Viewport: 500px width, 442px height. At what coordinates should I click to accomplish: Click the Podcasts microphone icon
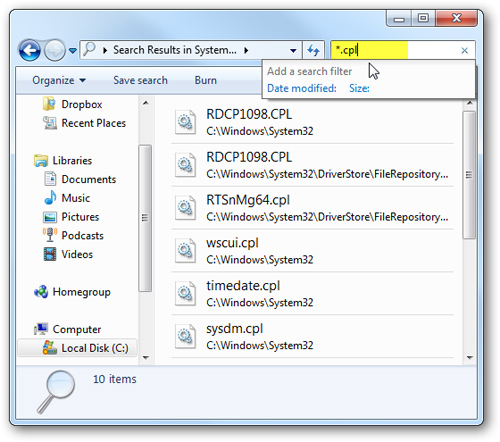tap(50, 235)
